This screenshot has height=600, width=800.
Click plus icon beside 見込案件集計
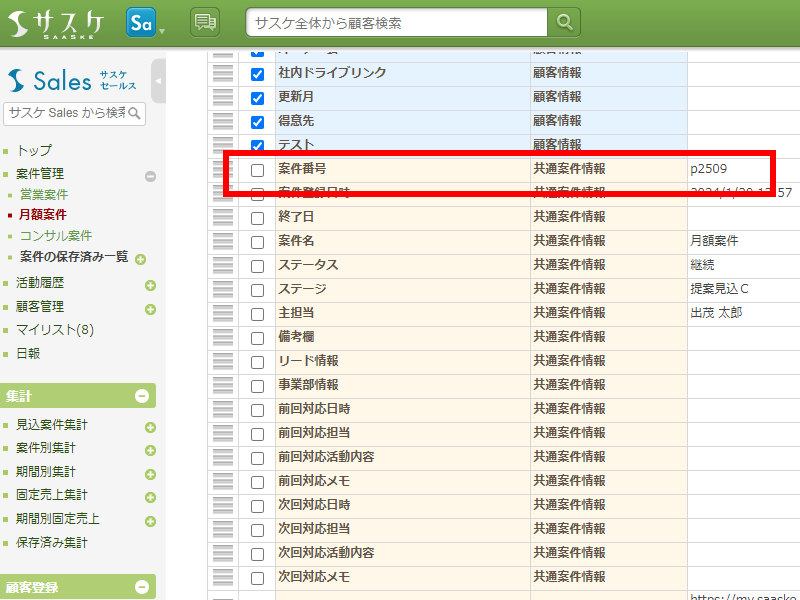150,427
